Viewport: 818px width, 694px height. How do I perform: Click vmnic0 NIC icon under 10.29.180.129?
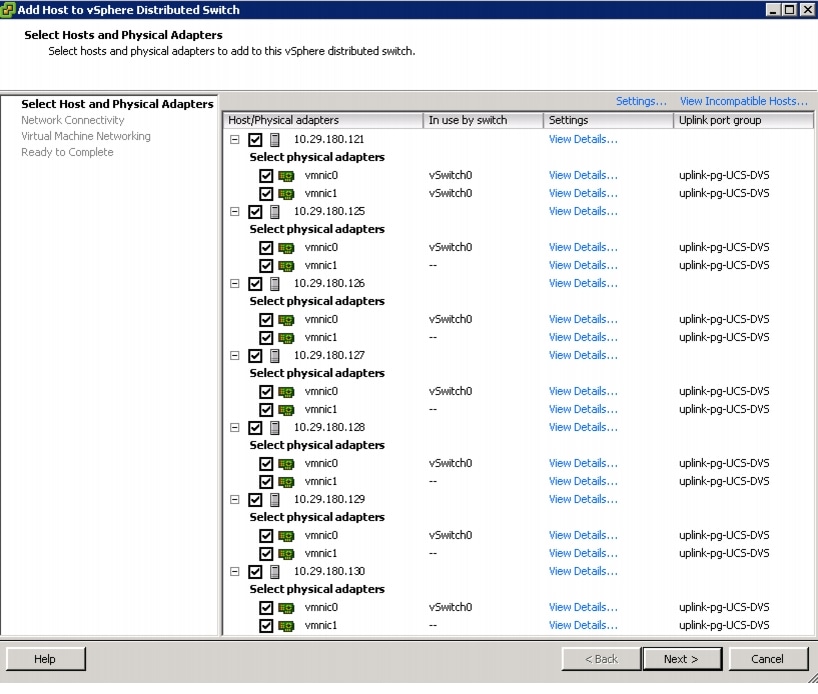point(286,536)
